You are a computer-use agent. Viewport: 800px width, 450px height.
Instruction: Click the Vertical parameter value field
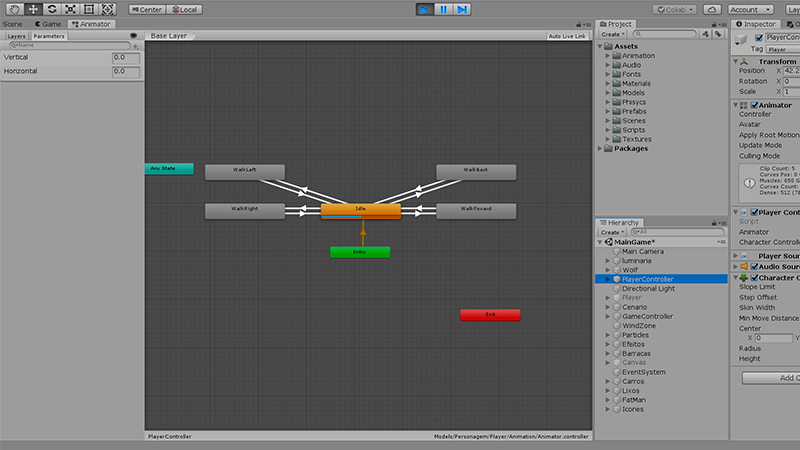click(126, 58)
